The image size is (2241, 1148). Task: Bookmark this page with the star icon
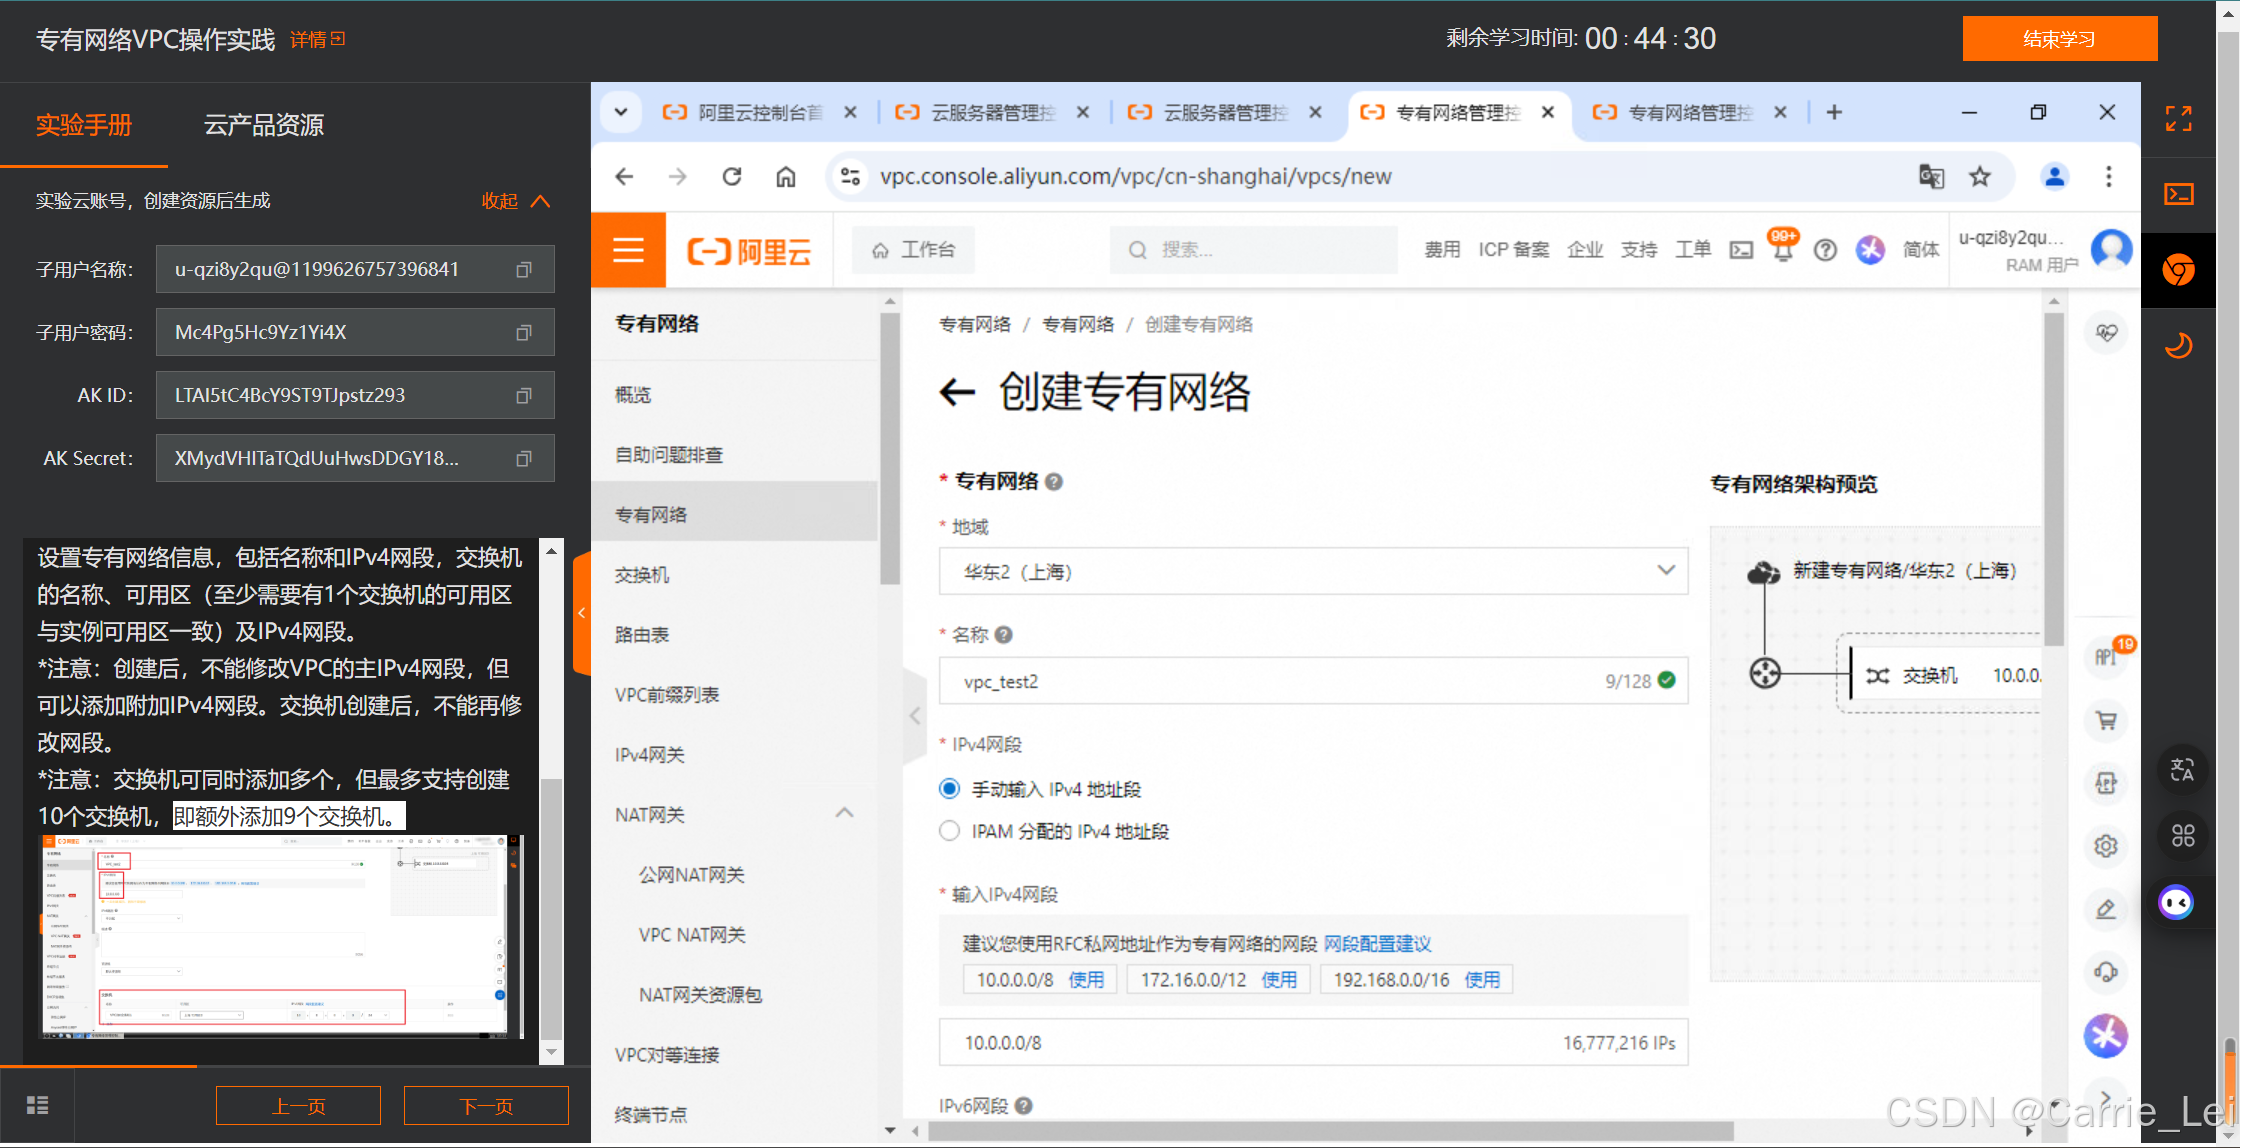(x=1980, y=177)
